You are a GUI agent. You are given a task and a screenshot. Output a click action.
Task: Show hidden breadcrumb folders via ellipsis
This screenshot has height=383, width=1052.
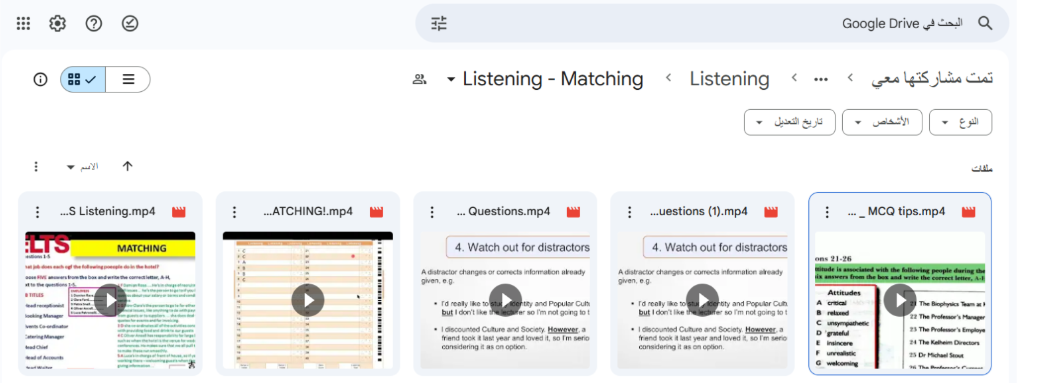(821, 78)
